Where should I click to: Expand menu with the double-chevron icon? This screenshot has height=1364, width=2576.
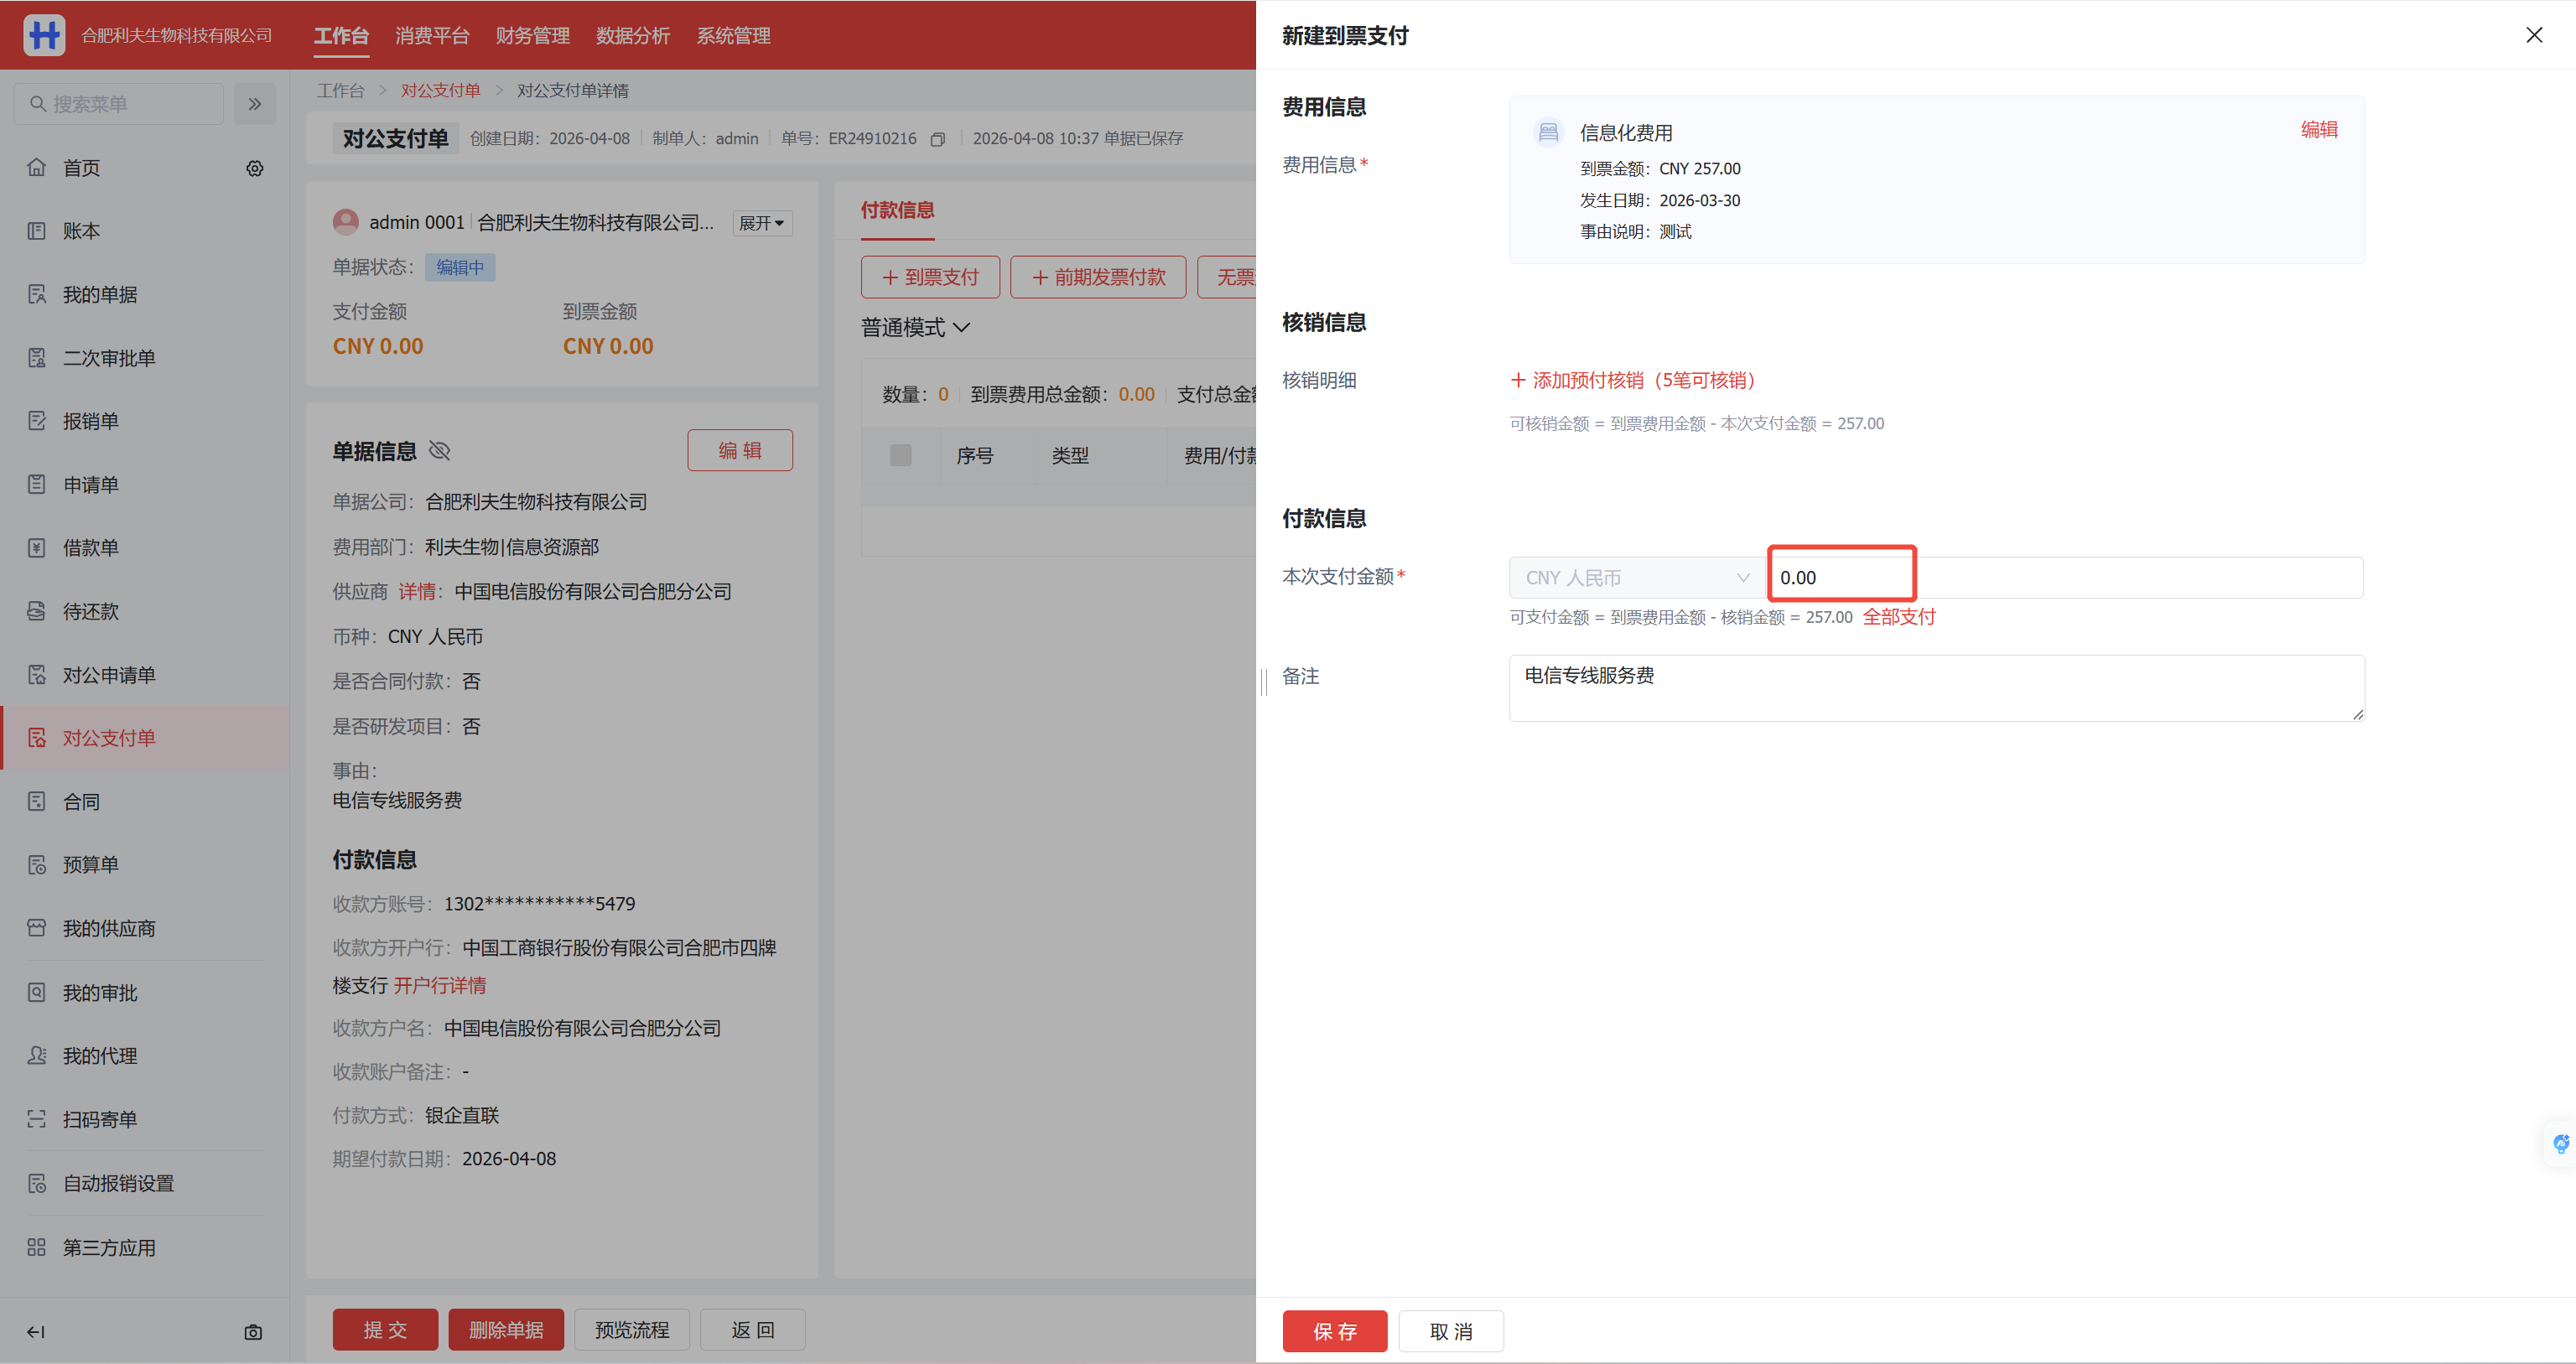pyautogui.click(x=255, y=104)
